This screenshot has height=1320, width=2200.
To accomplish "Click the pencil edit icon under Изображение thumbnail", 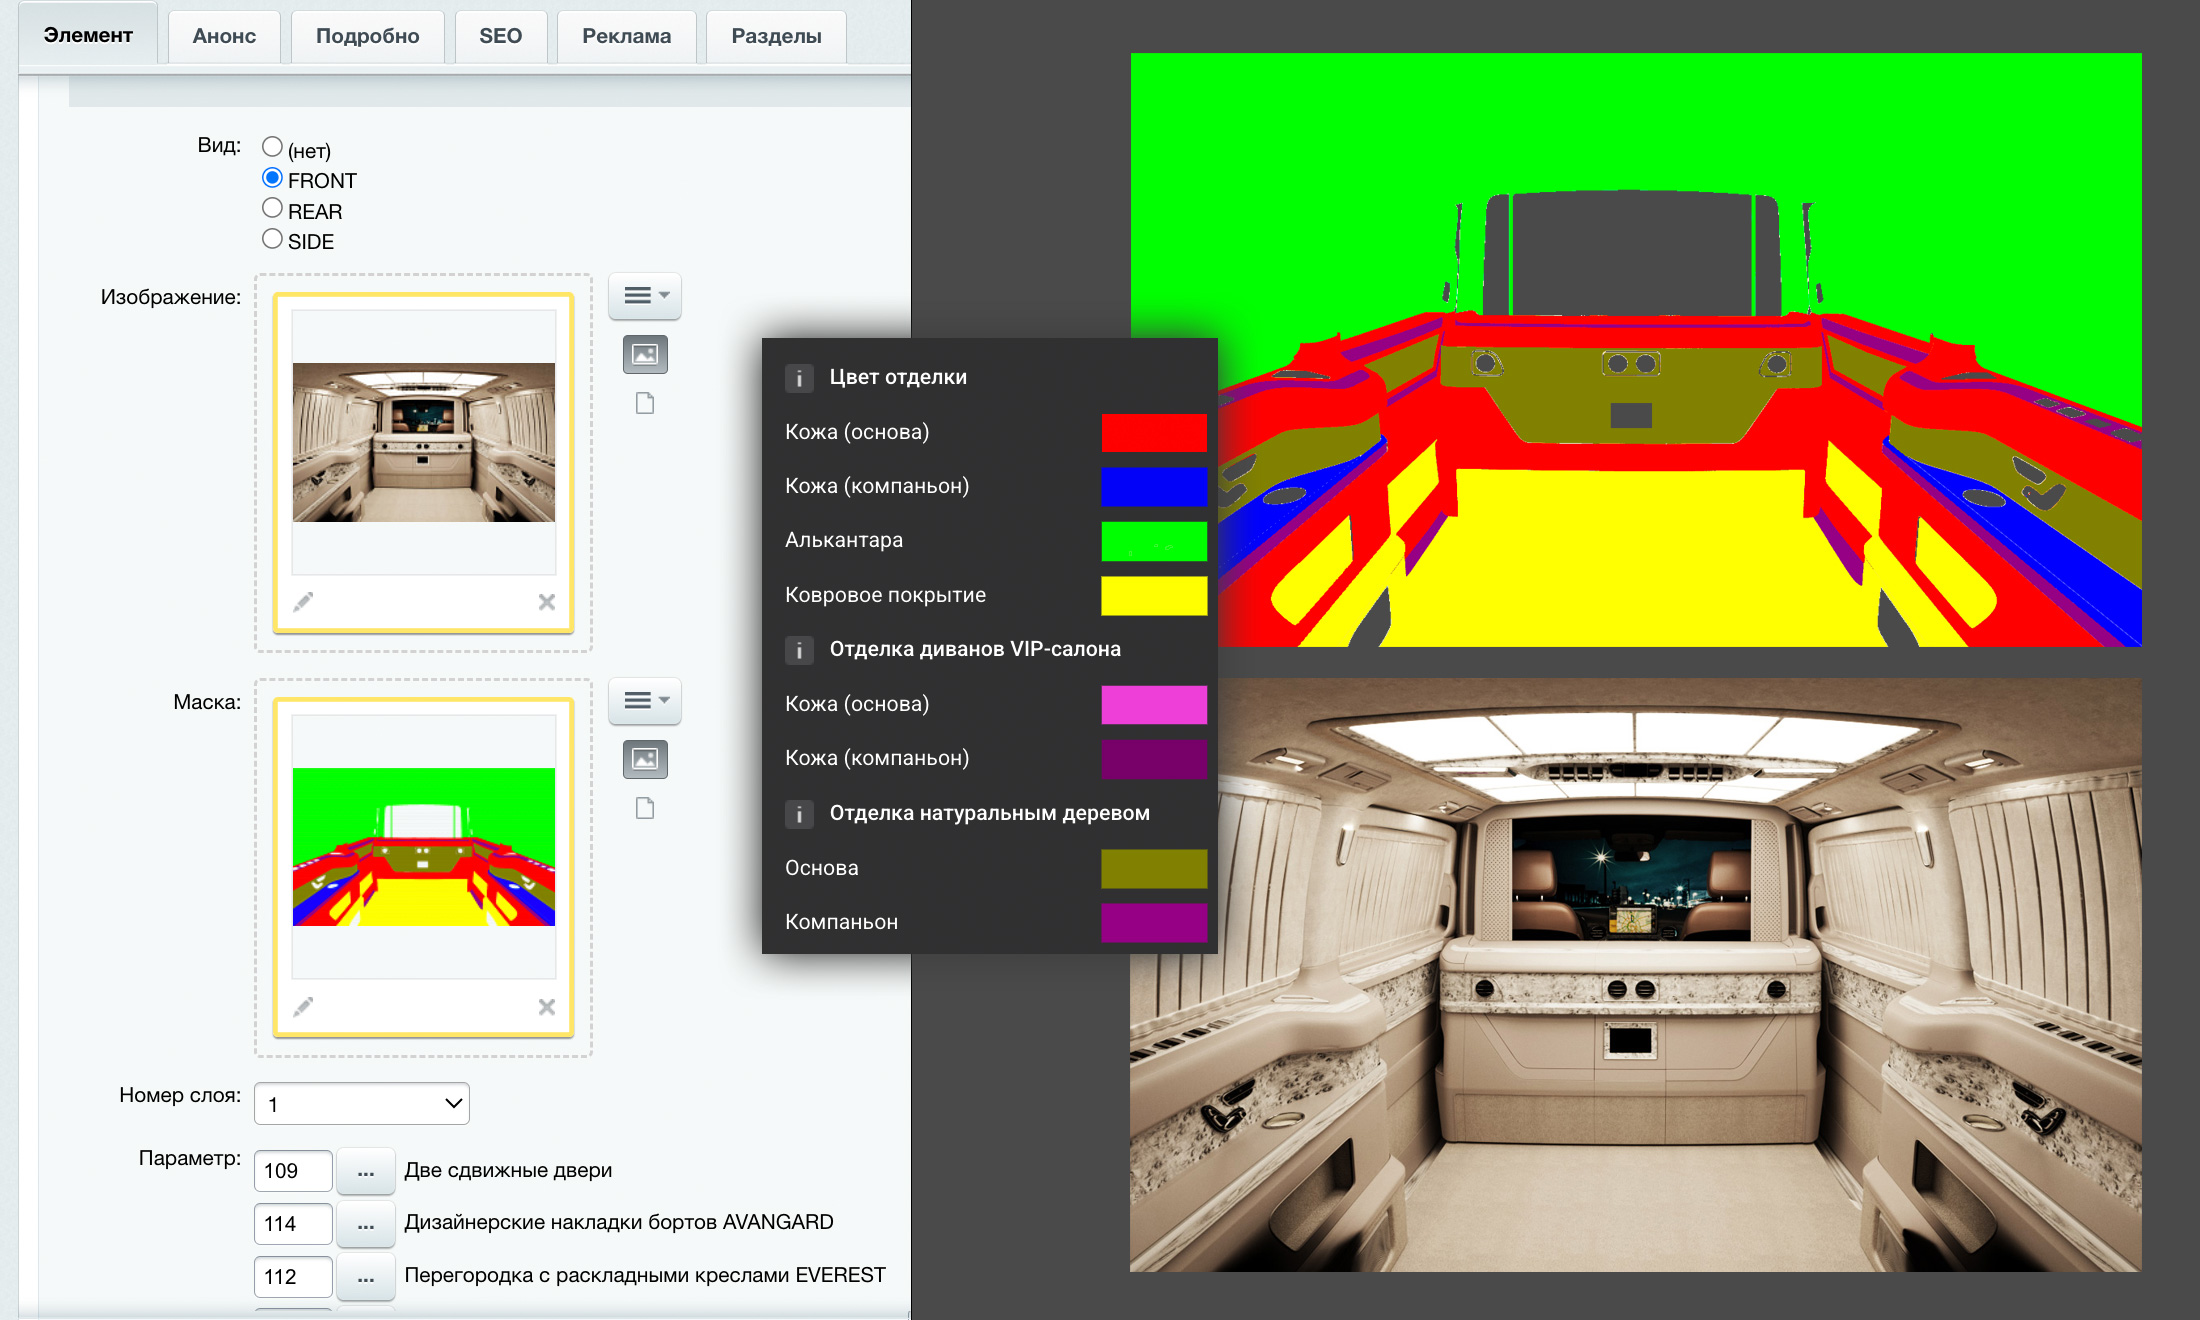I will [303, 601].
